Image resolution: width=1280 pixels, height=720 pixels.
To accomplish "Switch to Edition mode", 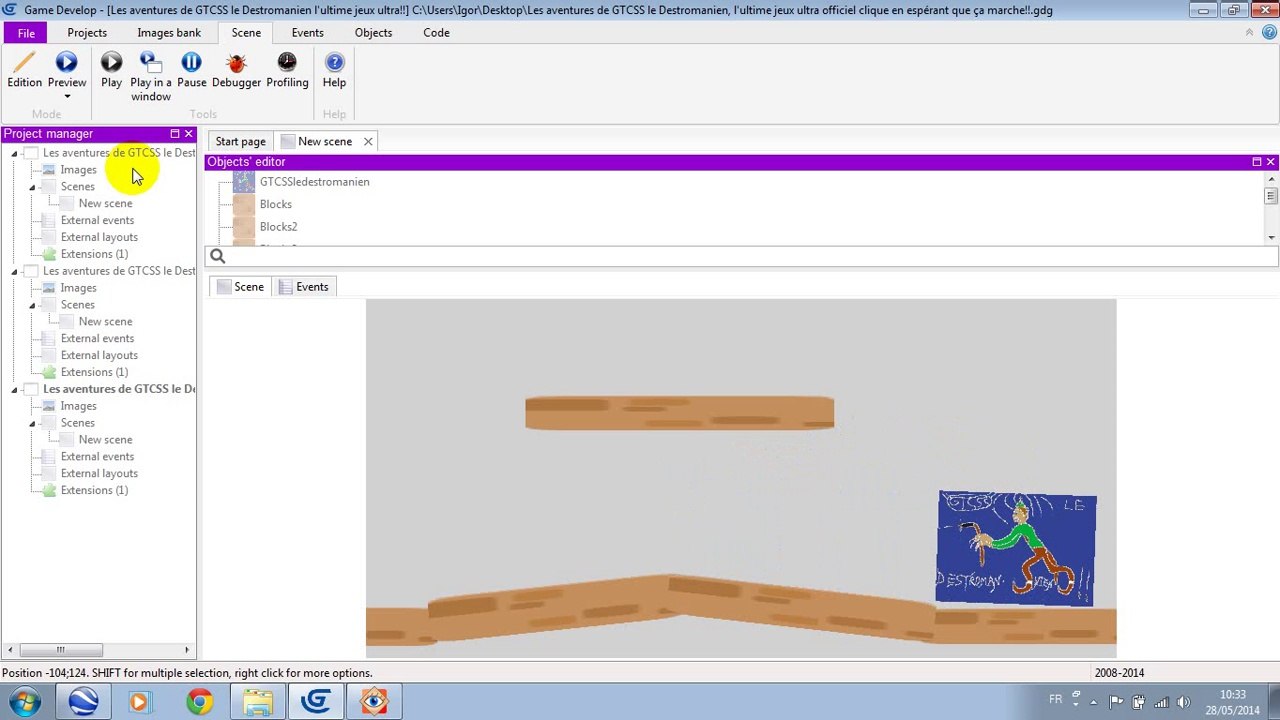I will coord(24,71).
